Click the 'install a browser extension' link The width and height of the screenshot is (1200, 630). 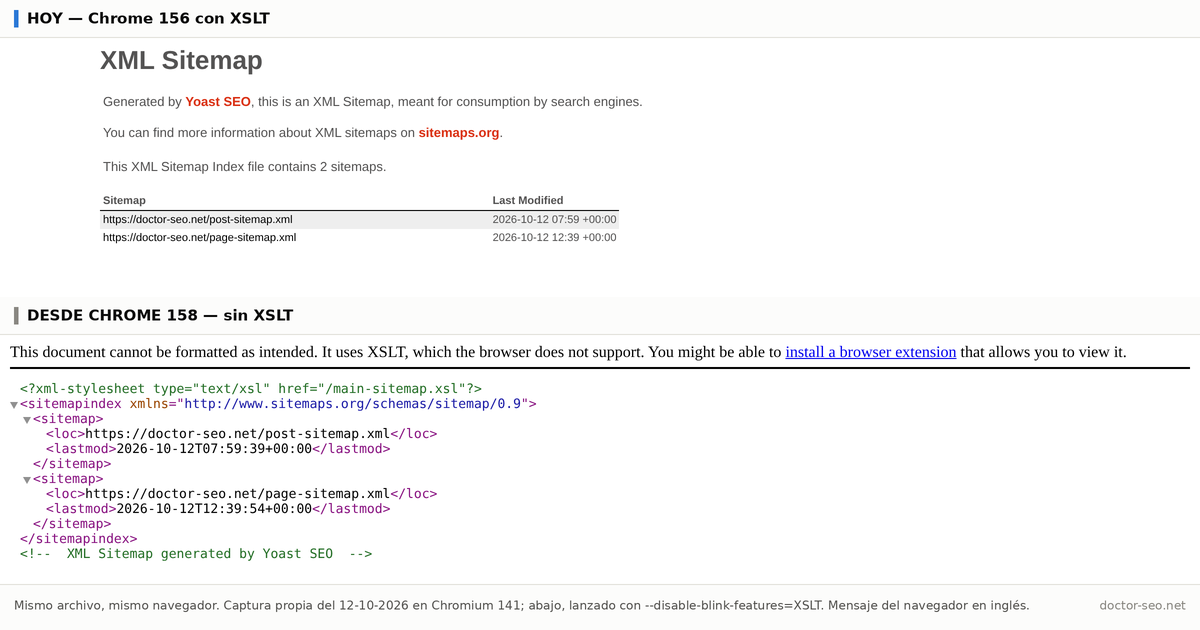pos(871,352)
